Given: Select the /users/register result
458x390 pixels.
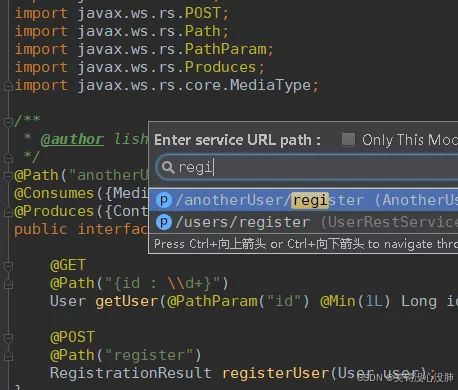Looking at the screenshot, I should pyautogui.click(x=304, y=222).
